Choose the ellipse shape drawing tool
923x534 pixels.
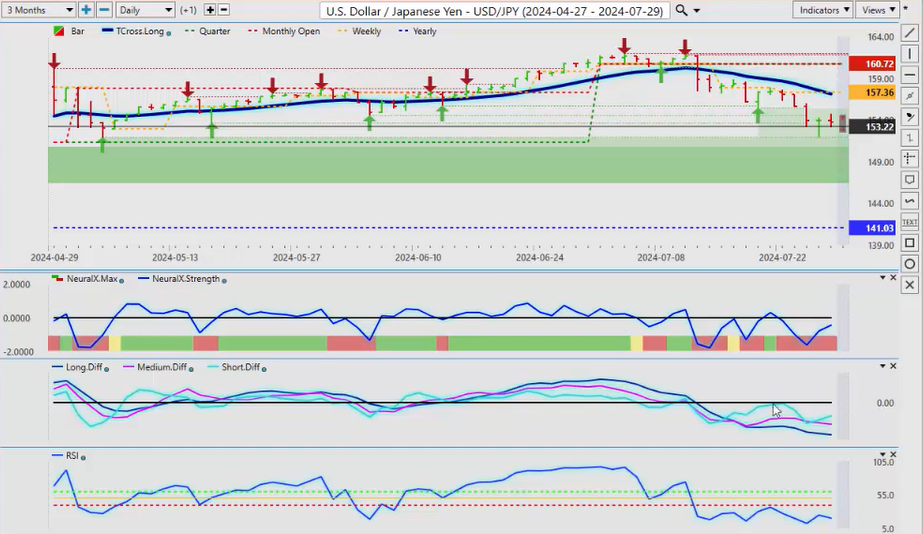[x=909, y=264]
